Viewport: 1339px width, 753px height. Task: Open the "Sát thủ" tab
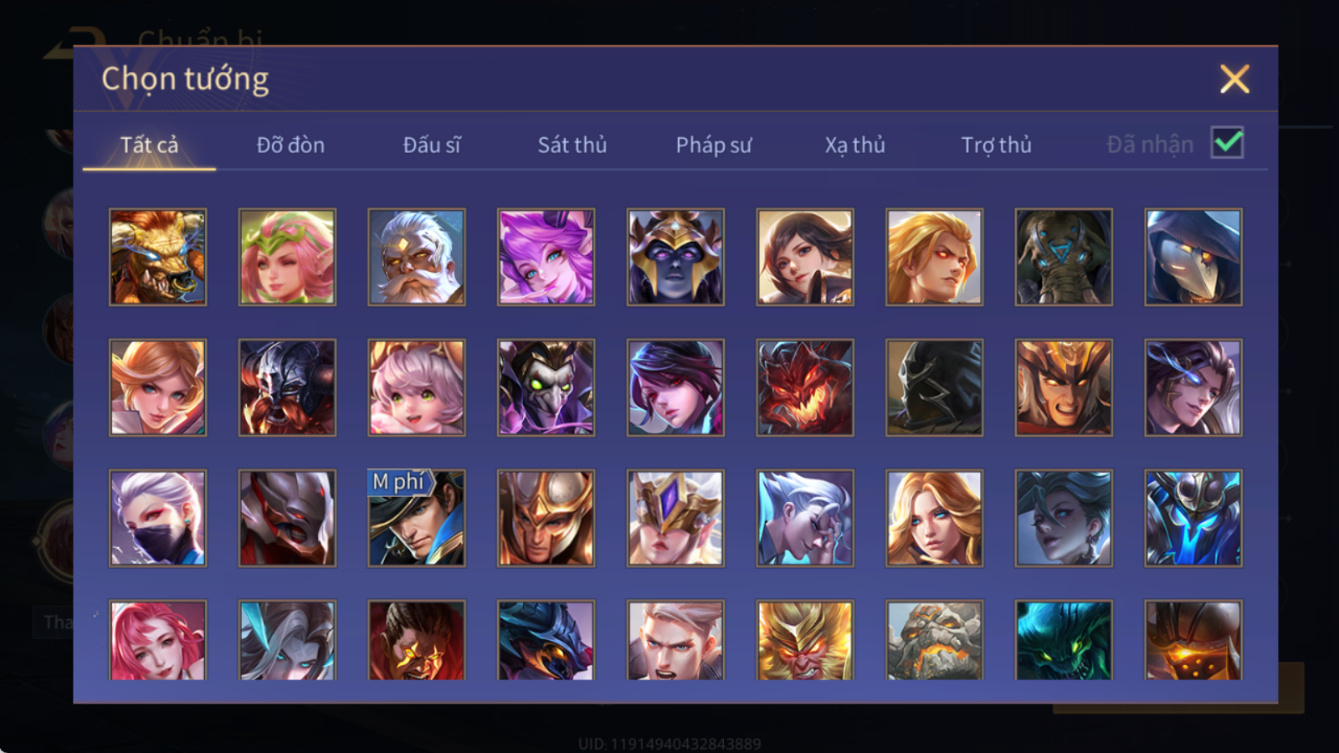[x=572, y=145]
